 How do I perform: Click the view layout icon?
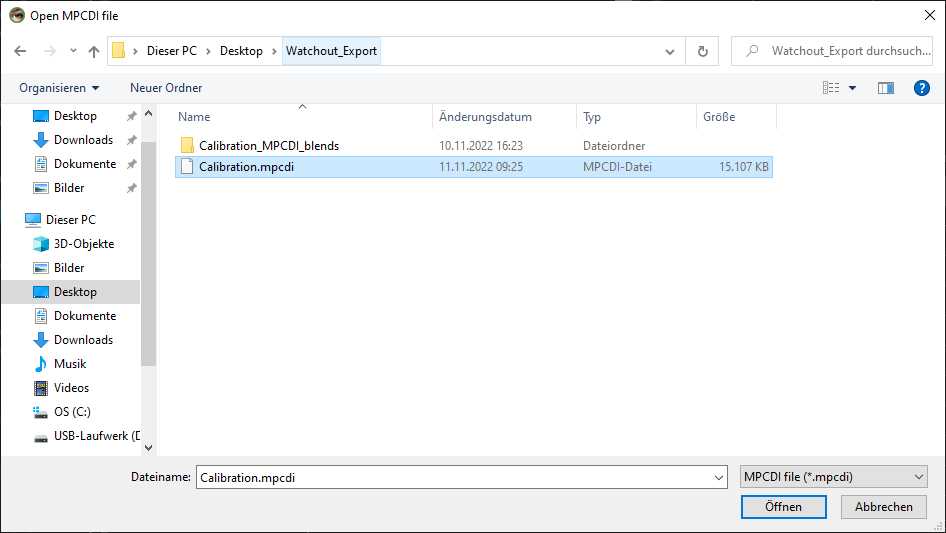click(831, 88)
